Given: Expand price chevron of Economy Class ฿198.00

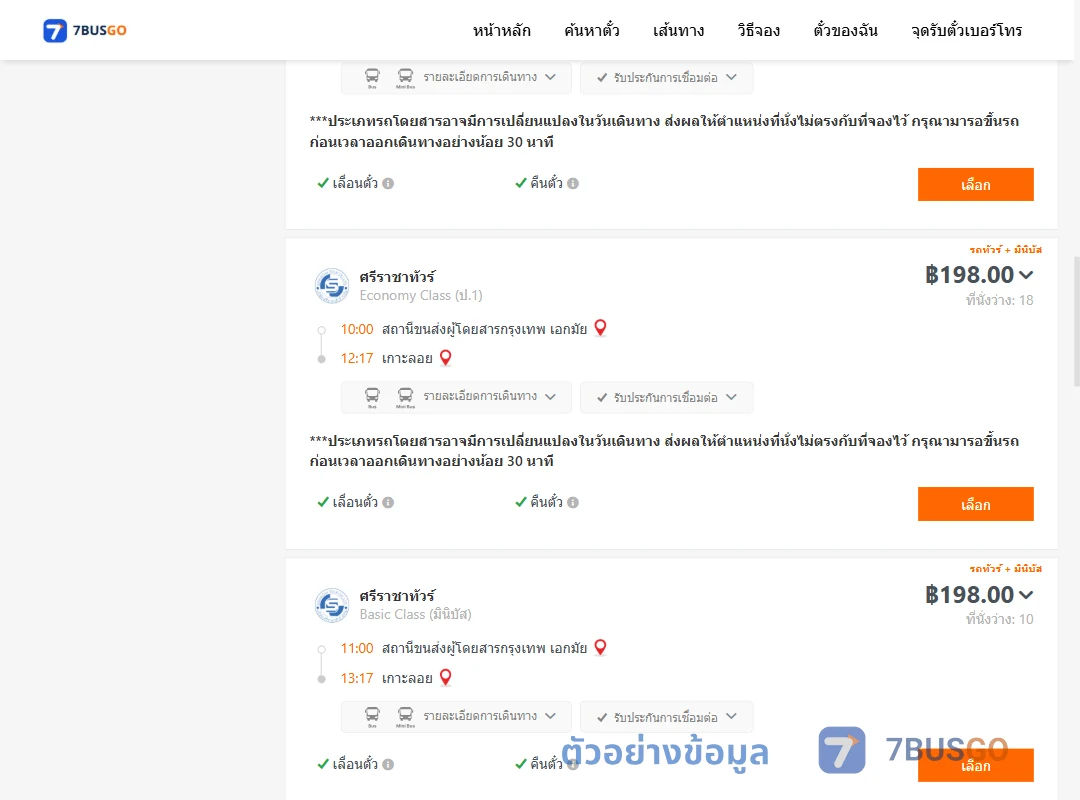Looking at the screenshot, I should (x=1026, y=275).
